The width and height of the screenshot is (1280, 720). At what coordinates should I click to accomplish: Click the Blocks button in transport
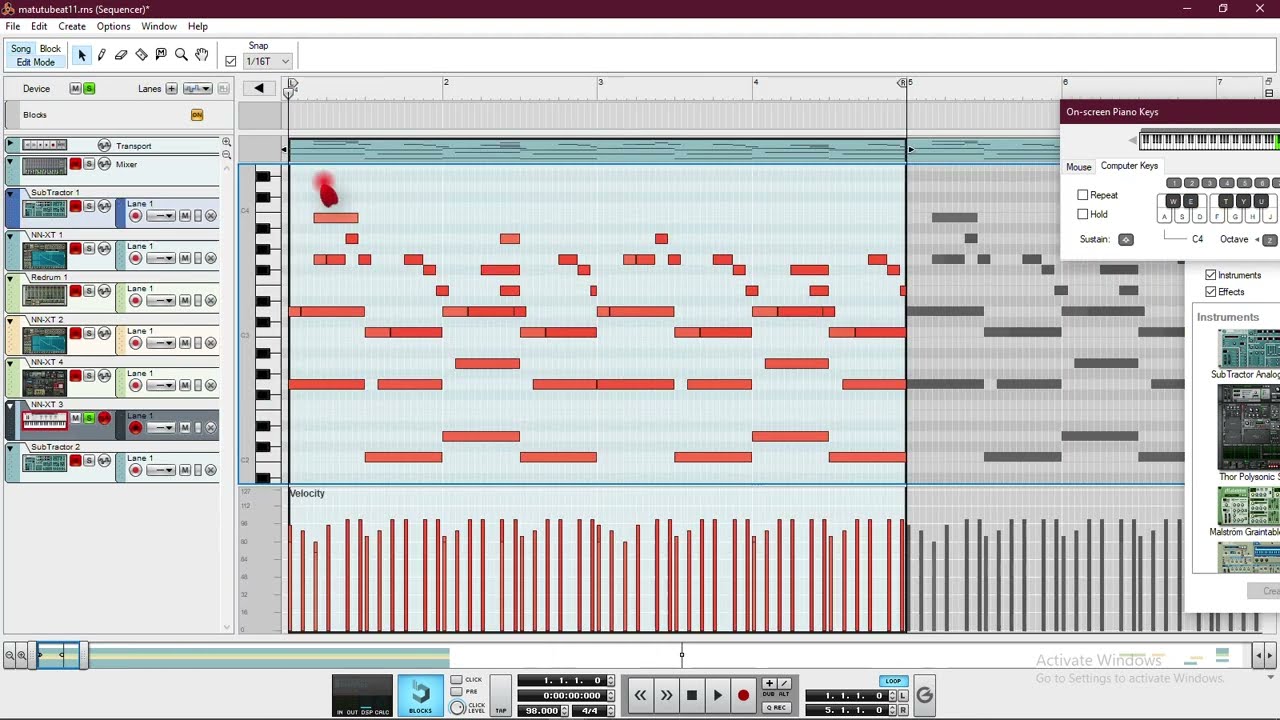pyautogui.click(x=421, y=696)
